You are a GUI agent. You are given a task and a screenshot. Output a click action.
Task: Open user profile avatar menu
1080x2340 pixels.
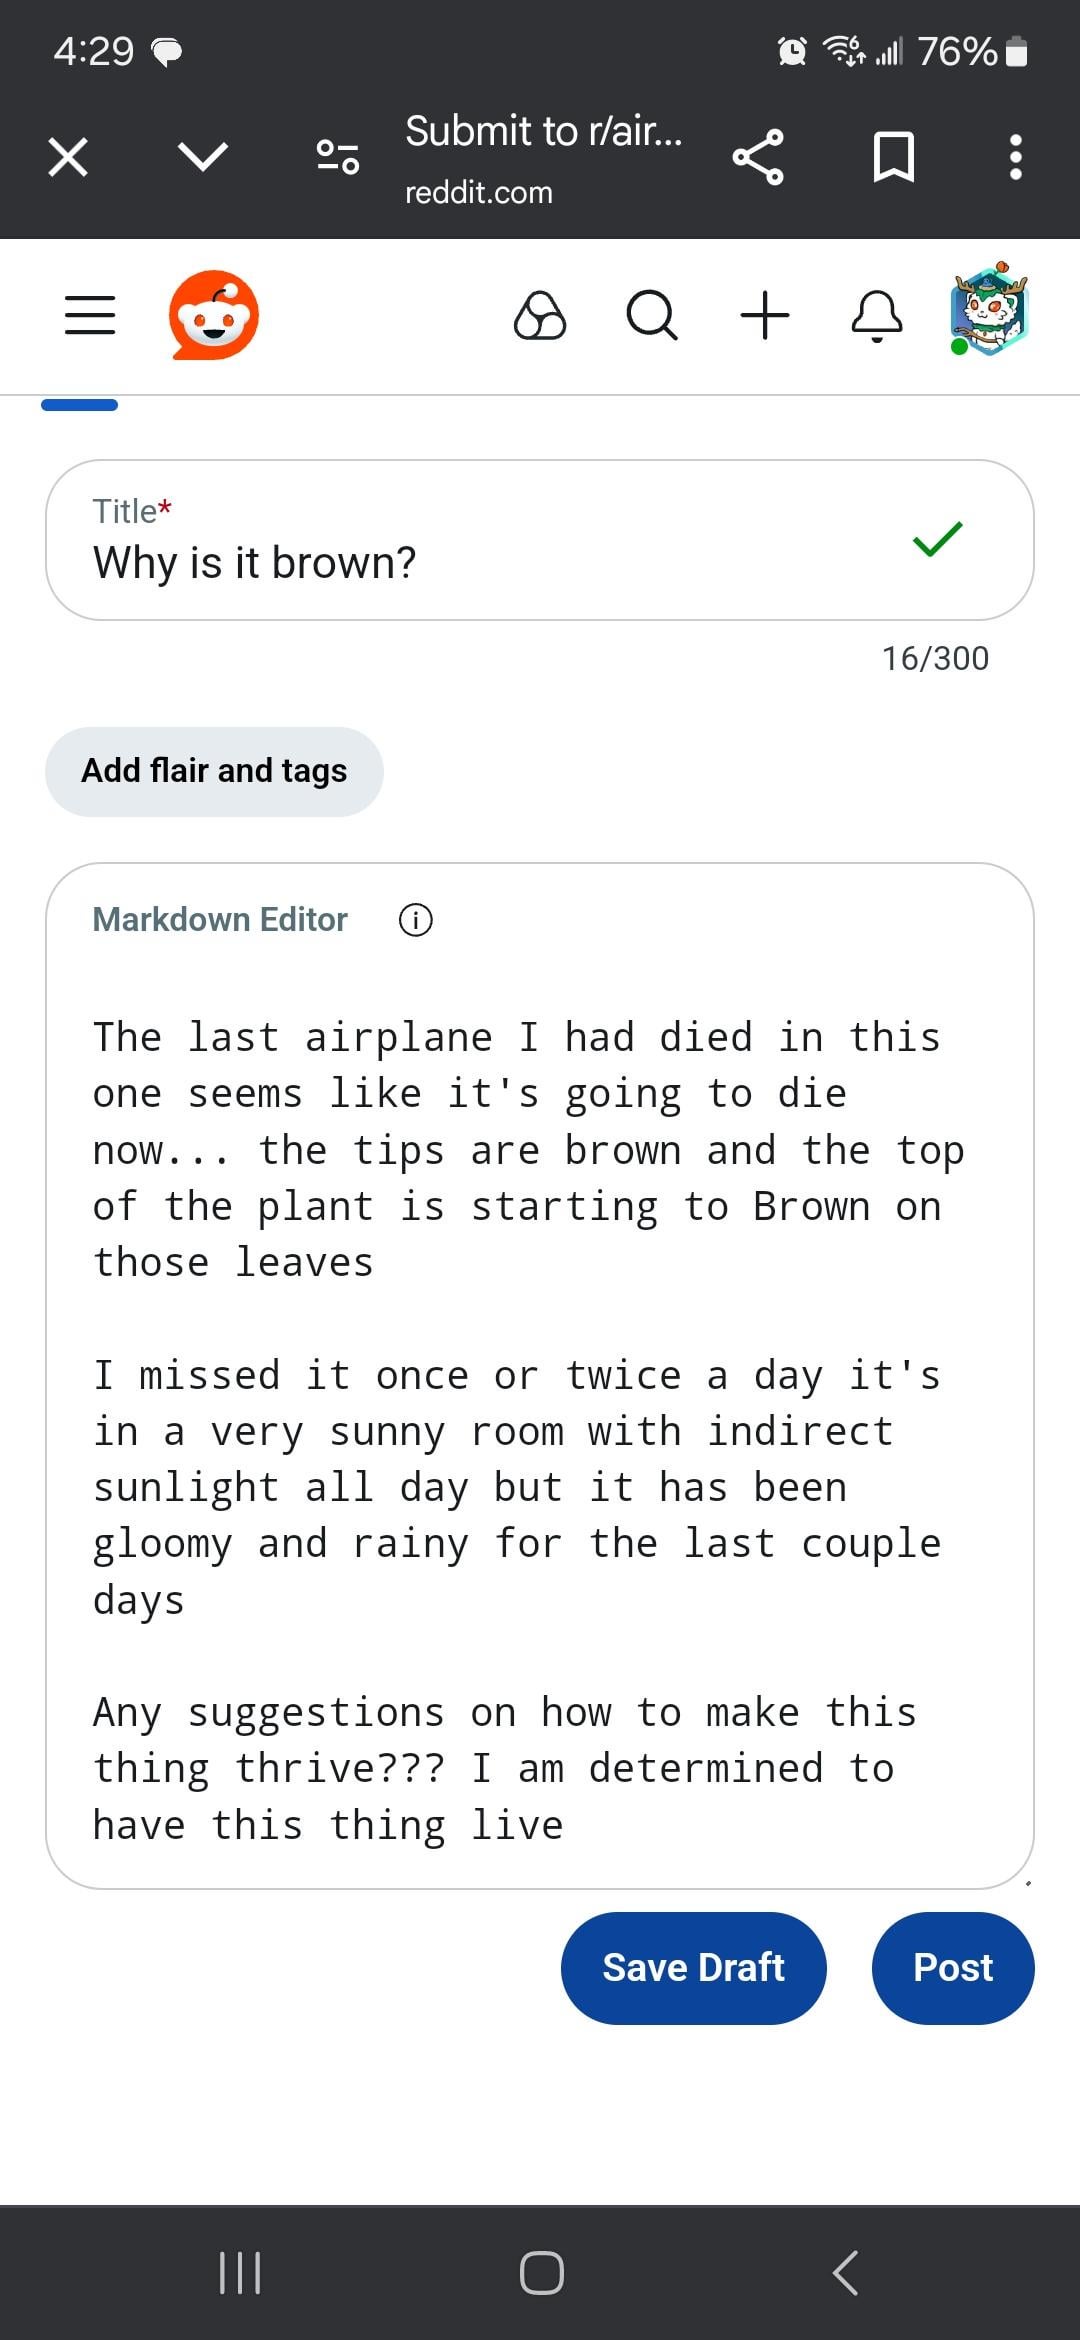pos(989,310)
